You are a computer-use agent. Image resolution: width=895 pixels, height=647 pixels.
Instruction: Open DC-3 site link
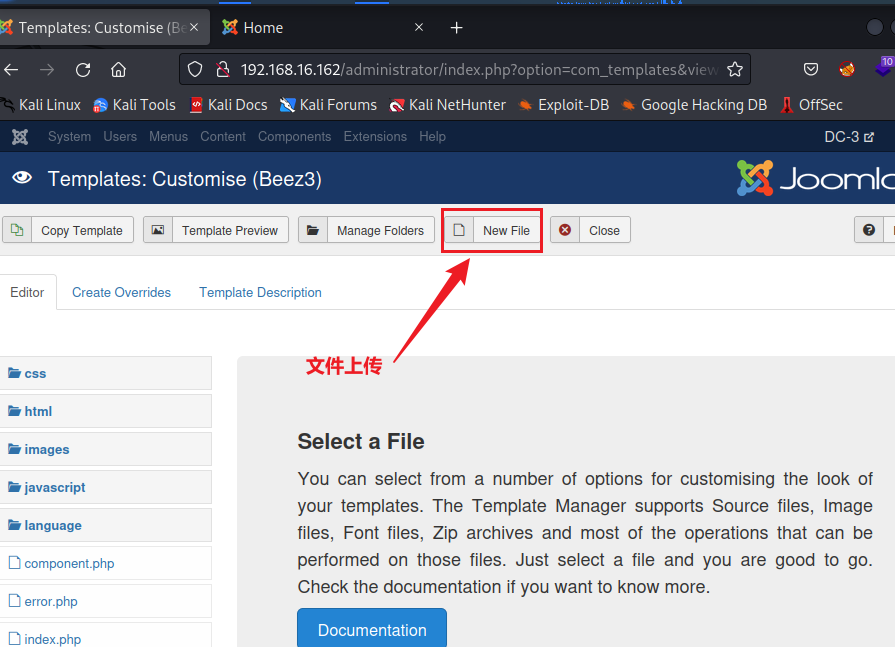tap(849, 137)
